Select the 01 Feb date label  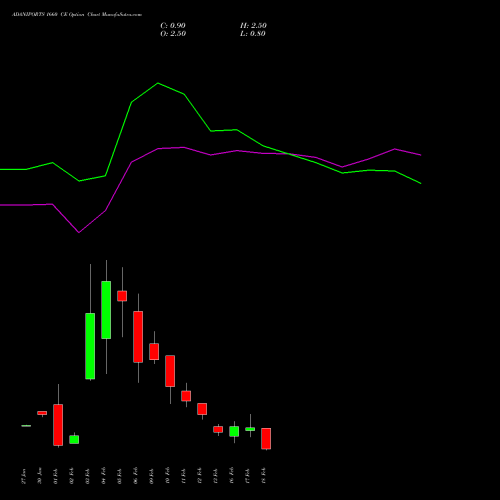tap(55, 476)
